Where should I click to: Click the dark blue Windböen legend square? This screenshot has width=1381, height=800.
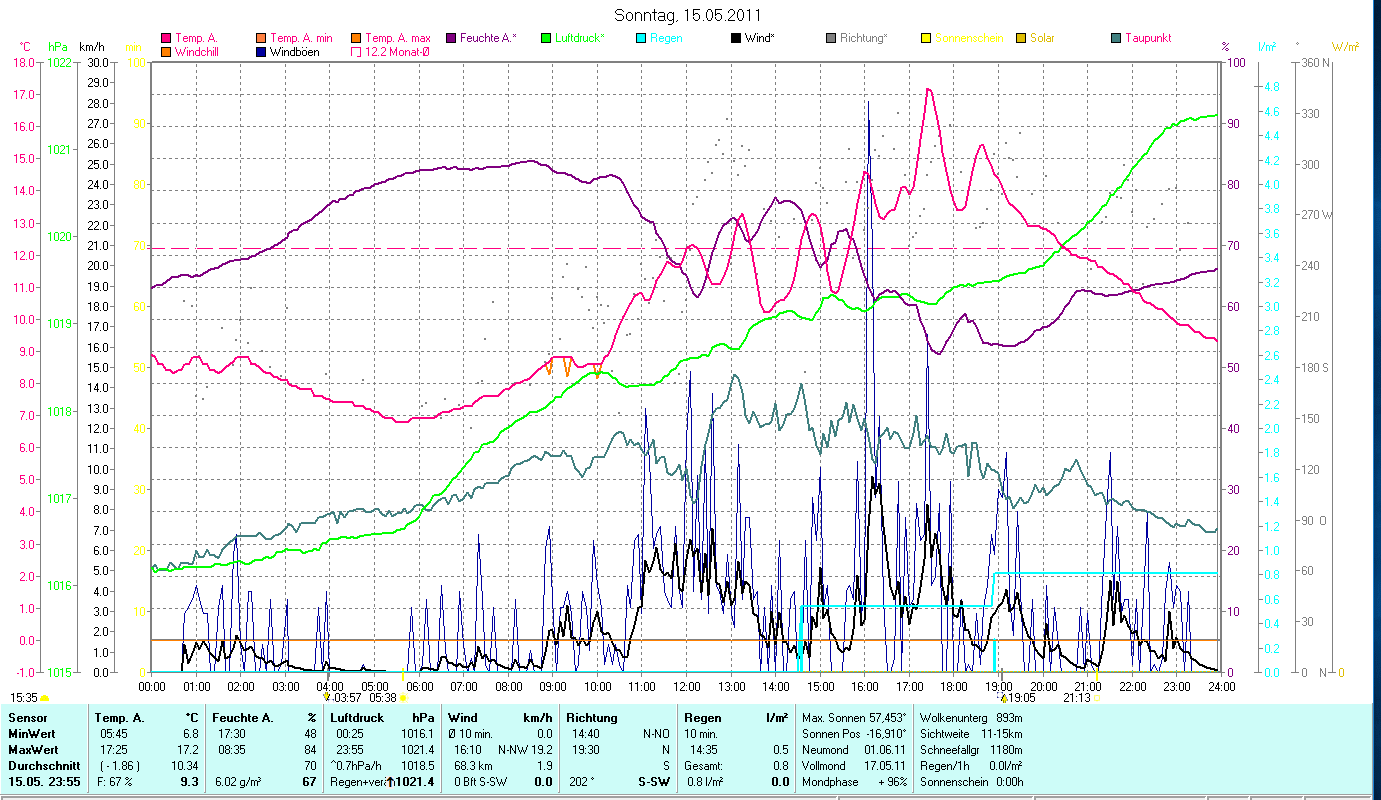click(261, 52)
